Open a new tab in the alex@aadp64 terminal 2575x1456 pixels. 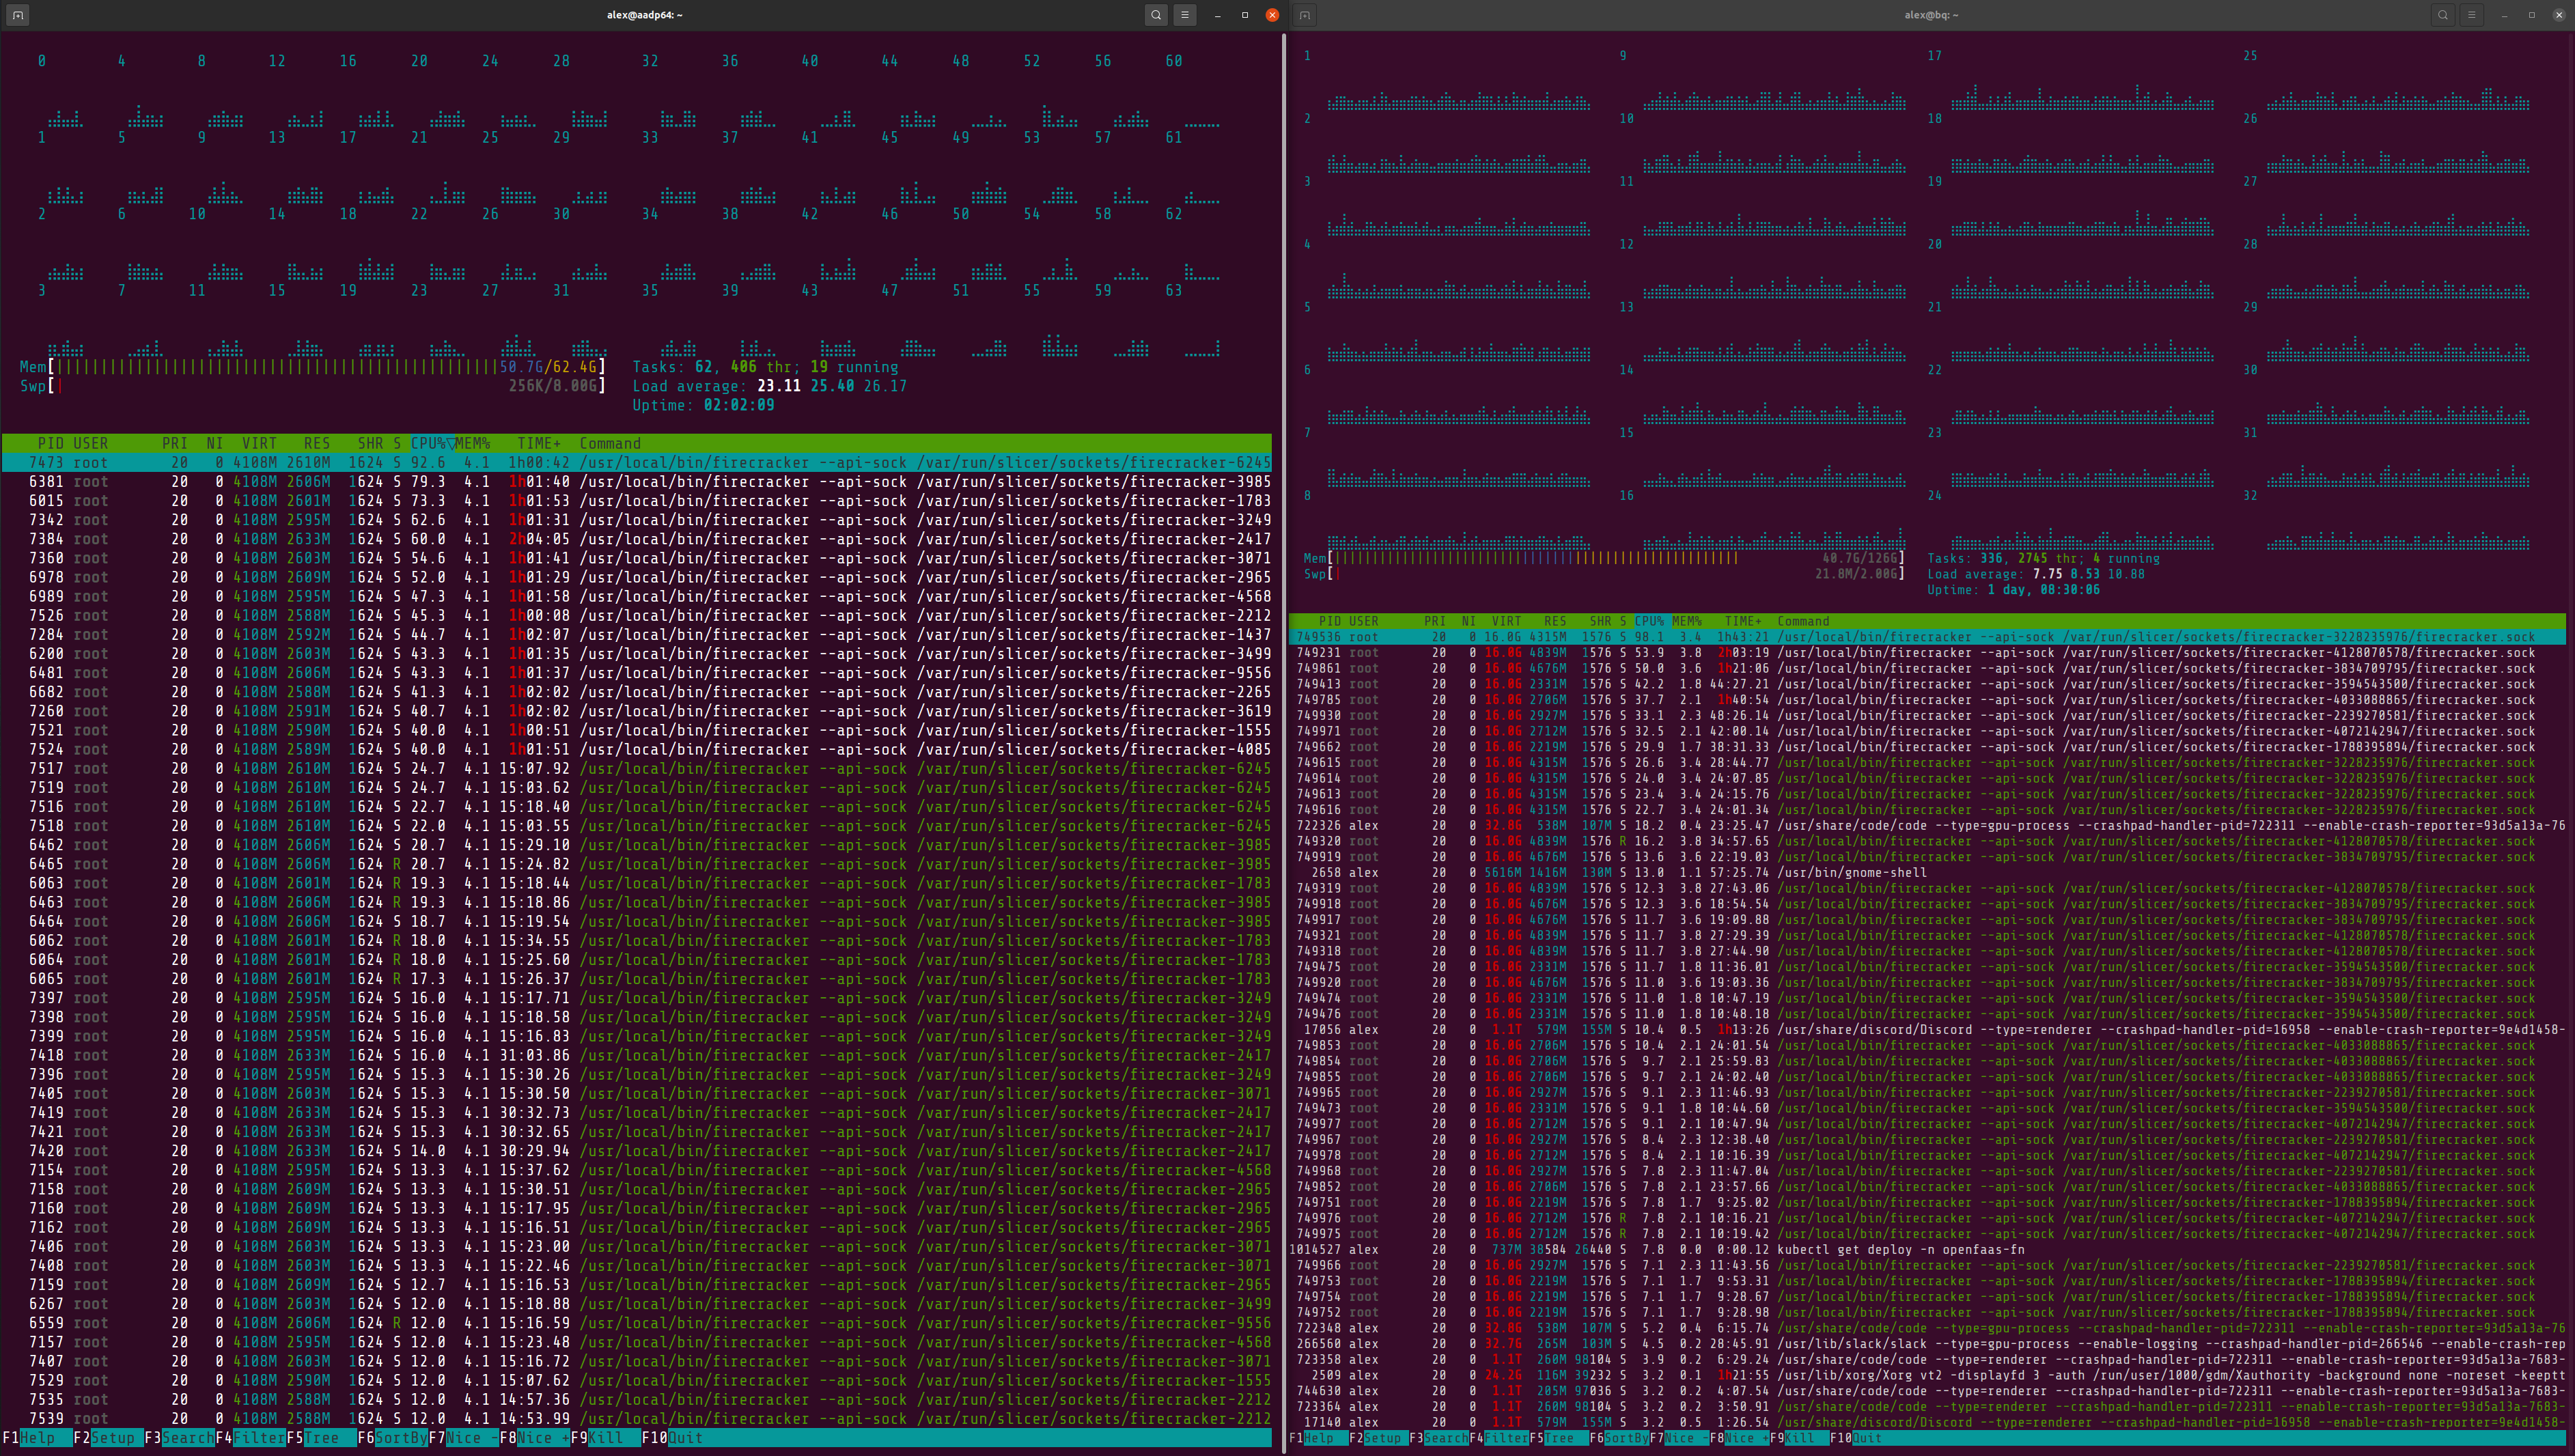(18, 15)
